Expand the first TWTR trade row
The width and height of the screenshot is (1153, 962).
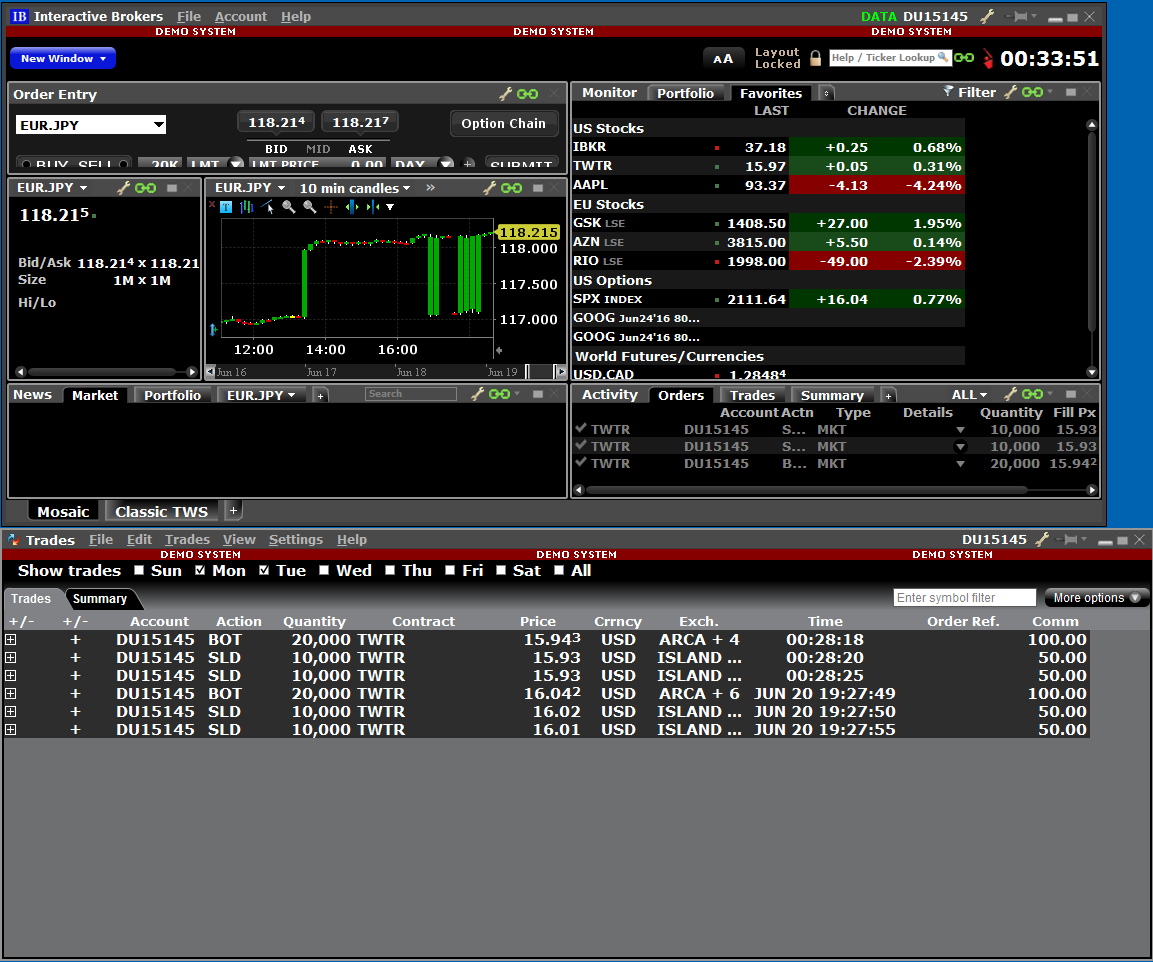pos(11,640)
